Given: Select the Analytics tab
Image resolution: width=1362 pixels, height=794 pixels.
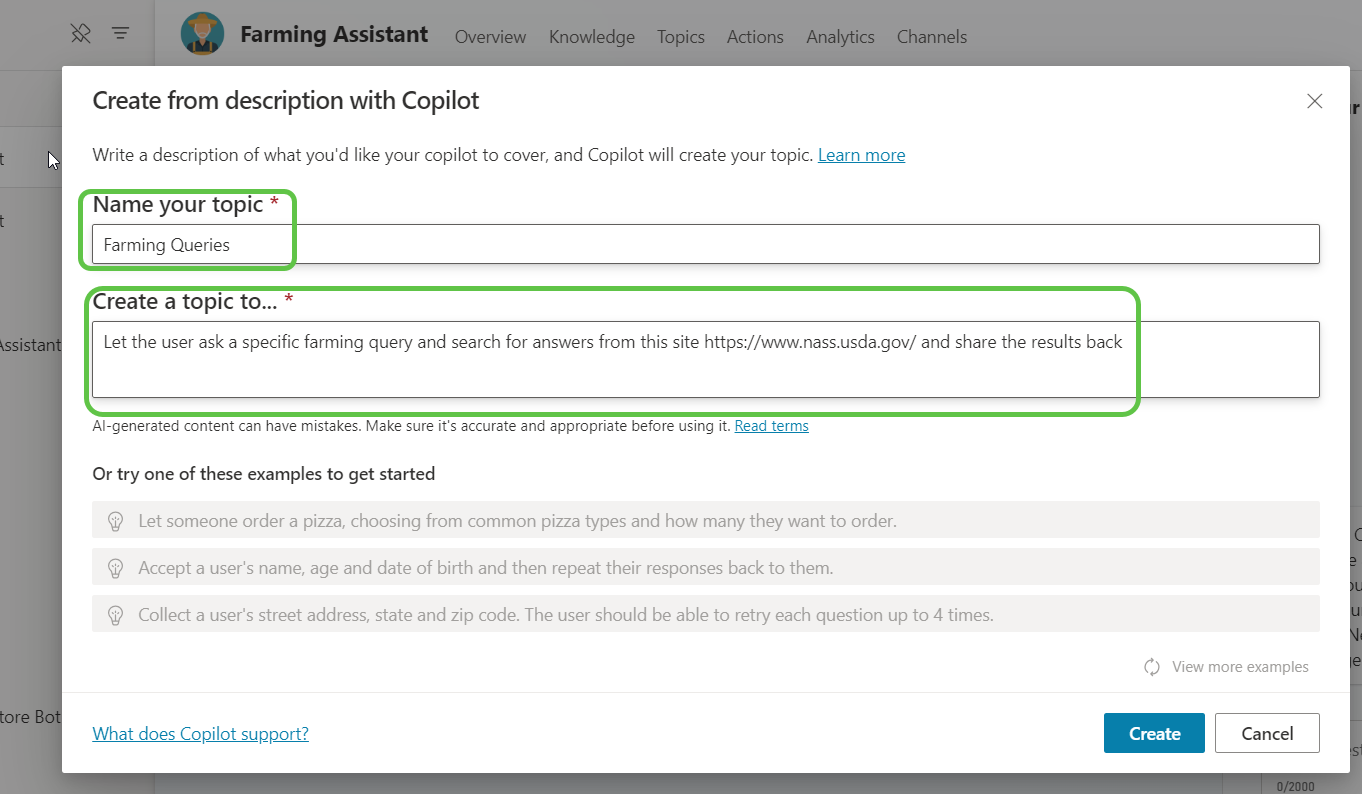Looking at the screenshot, I should tap(840, 37).
